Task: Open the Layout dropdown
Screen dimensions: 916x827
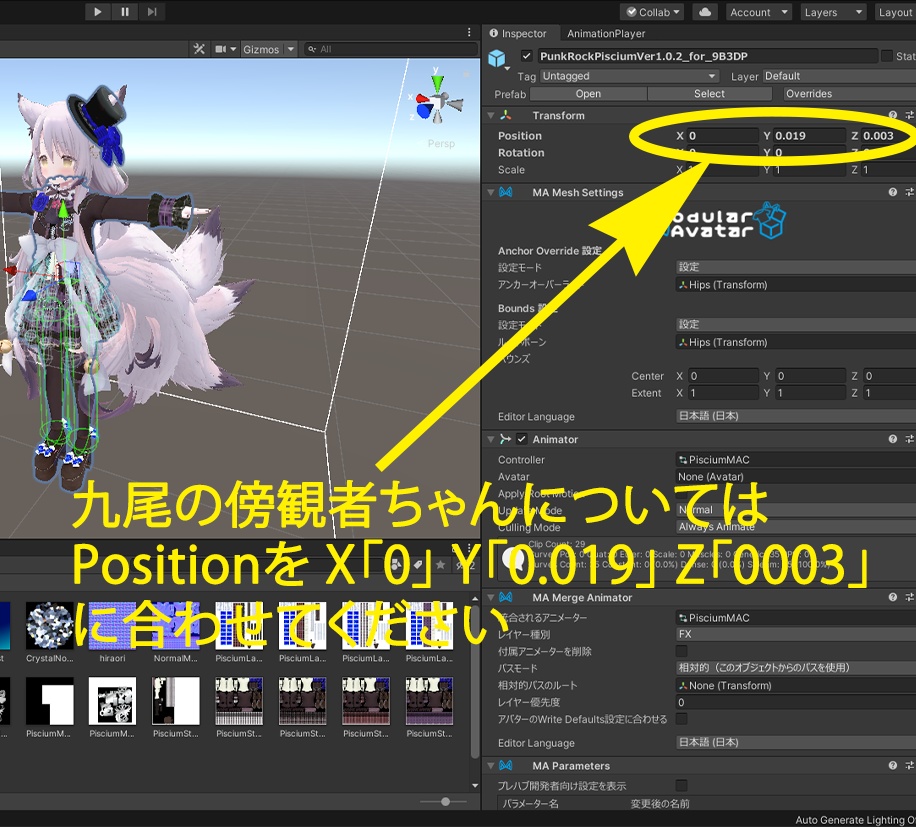Action: coord(895,12)
